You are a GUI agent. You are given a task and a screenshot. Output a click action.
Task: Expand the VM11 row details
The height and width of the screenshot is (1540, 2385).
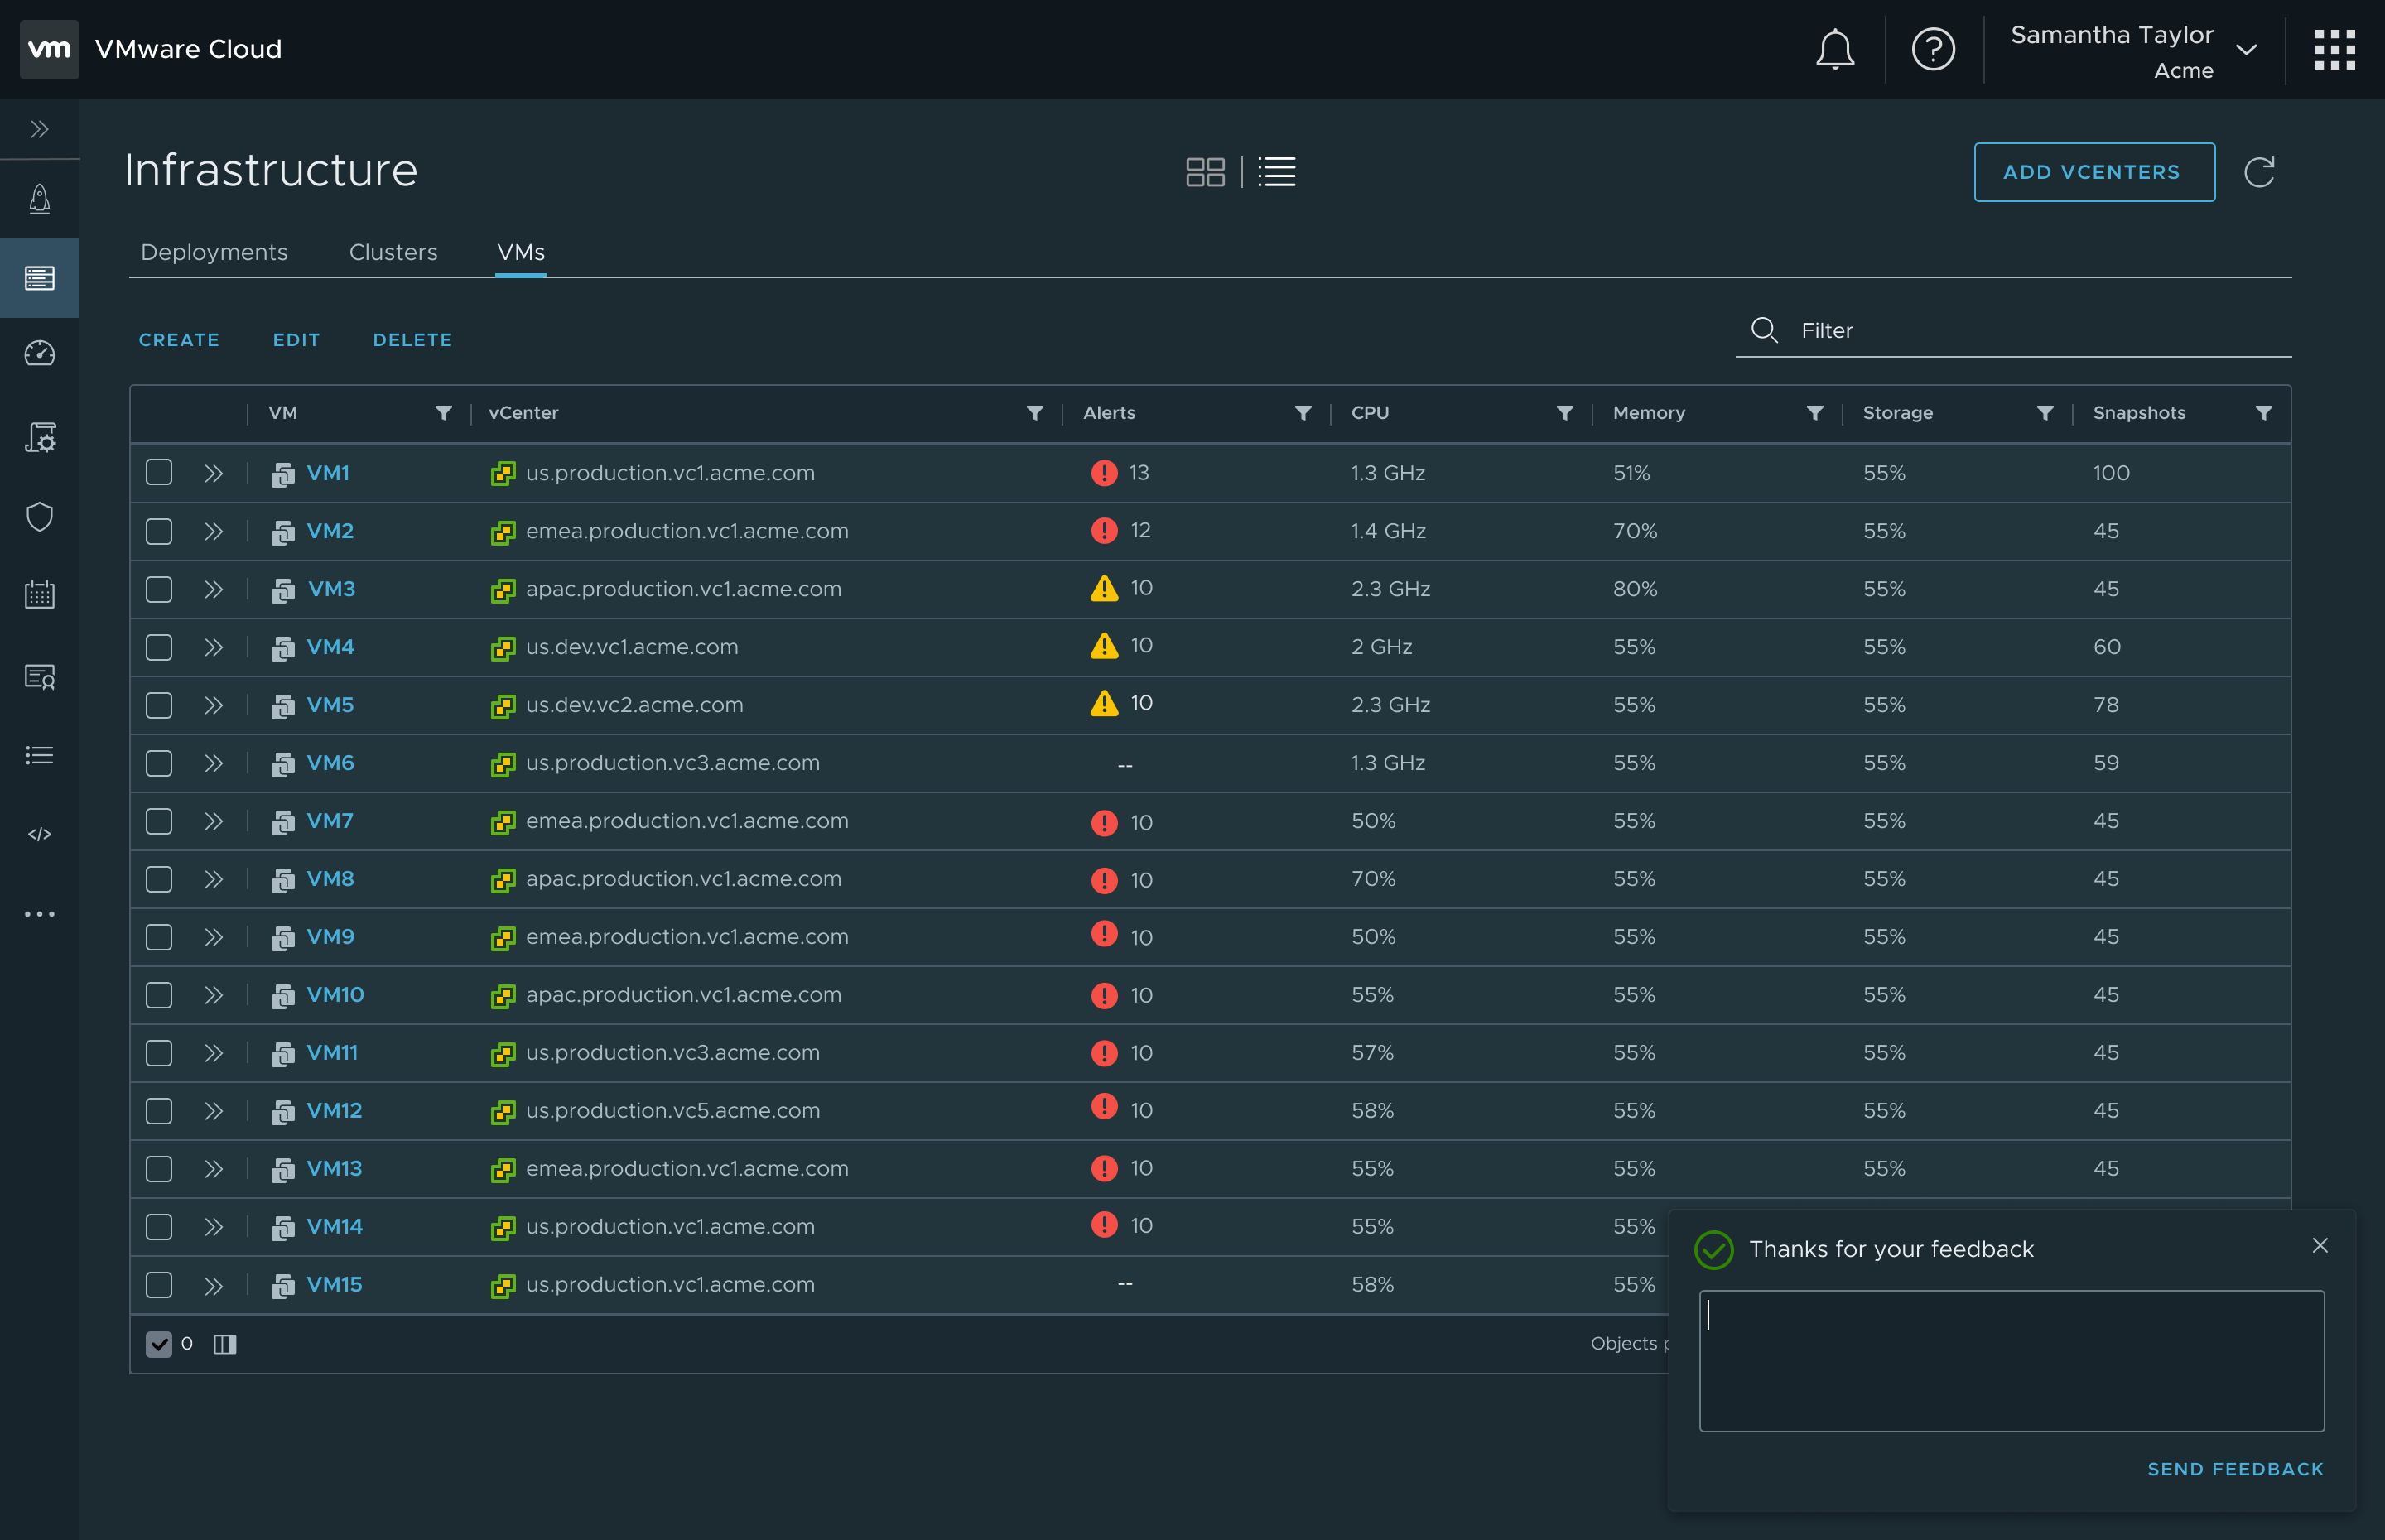tap(213, 1053)
